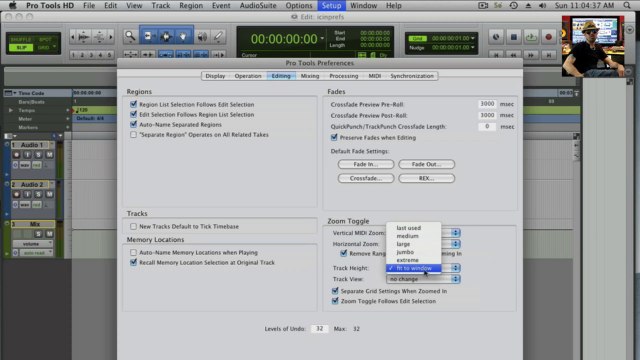Mute the Mix track

point(49,234)
